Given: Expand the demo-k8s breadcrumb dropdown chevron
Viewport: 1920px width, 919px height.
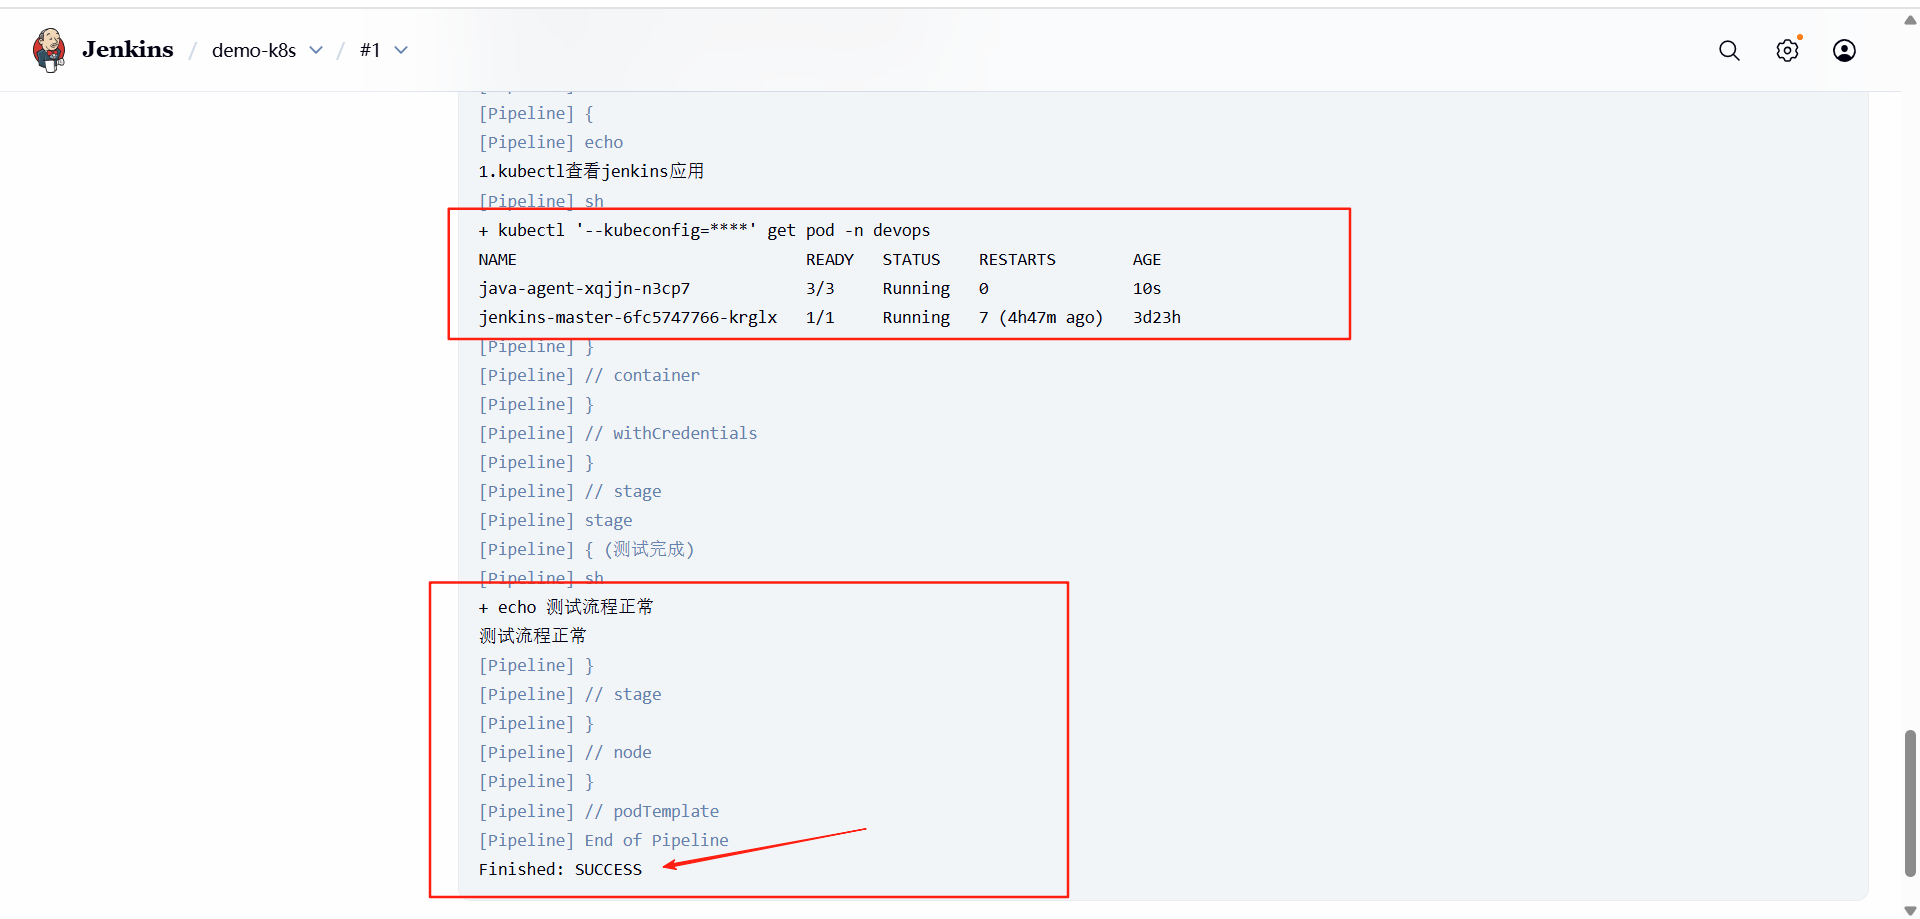Looking at the screenshot, I should (x=316, y=50).
